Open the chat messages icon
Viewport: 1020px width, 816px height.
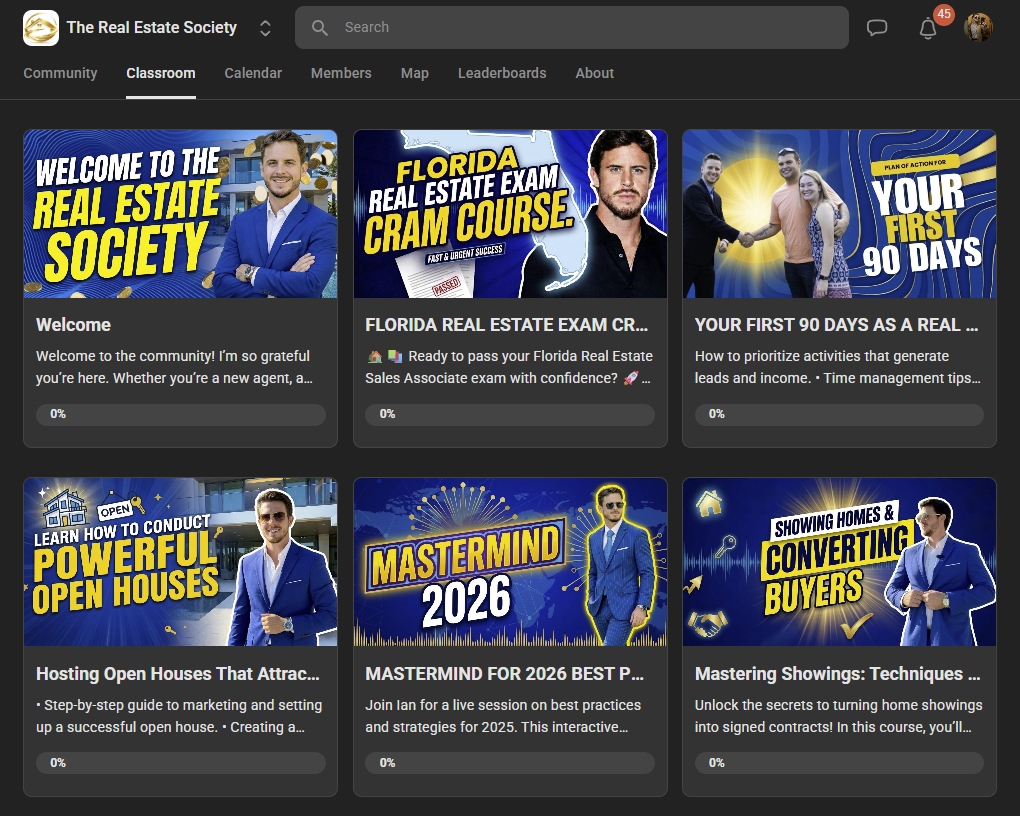877,27
